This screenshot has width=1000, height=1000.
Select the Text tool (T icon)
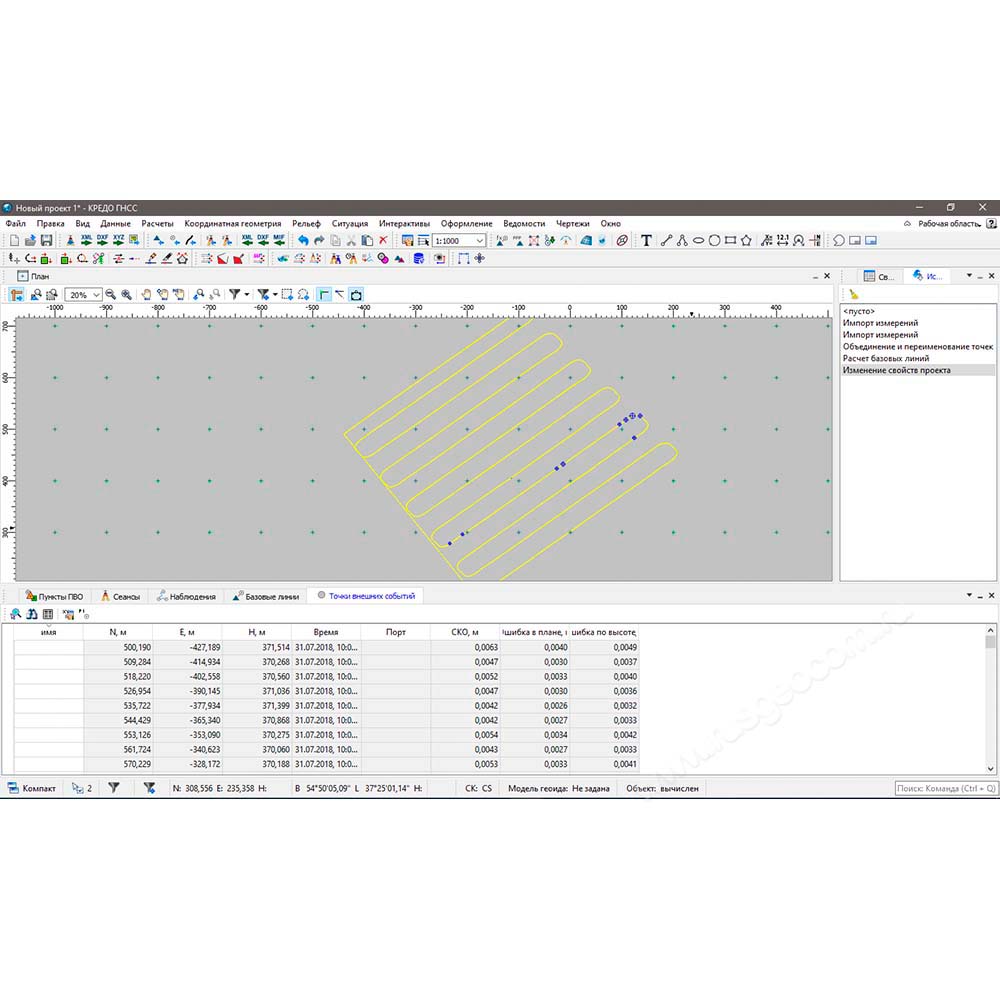(x=646, y=241)
